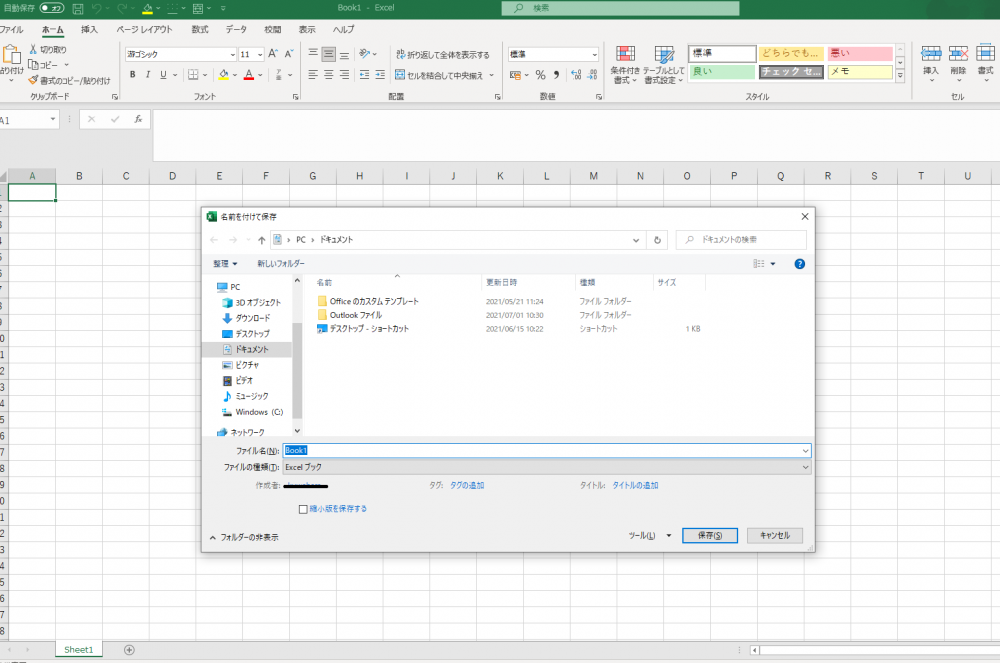The width and height of the screenshot is (1000, 663).
Task: Click the Underline formatting icon
Action: [163, 75]
